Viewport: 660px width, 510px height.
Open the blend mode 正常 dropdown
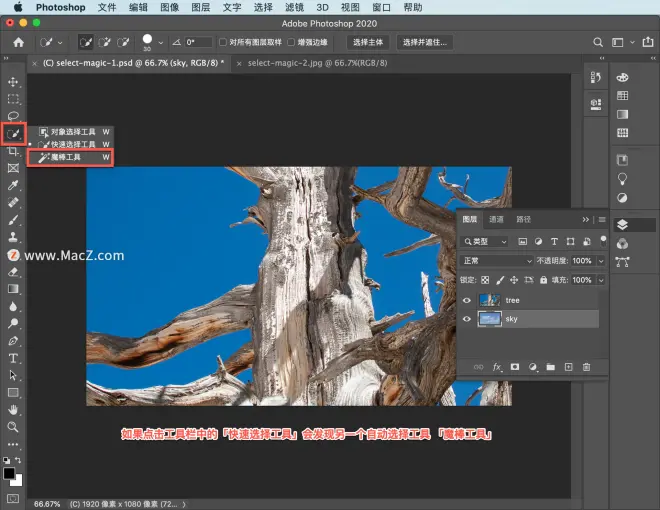pos(497,261)
